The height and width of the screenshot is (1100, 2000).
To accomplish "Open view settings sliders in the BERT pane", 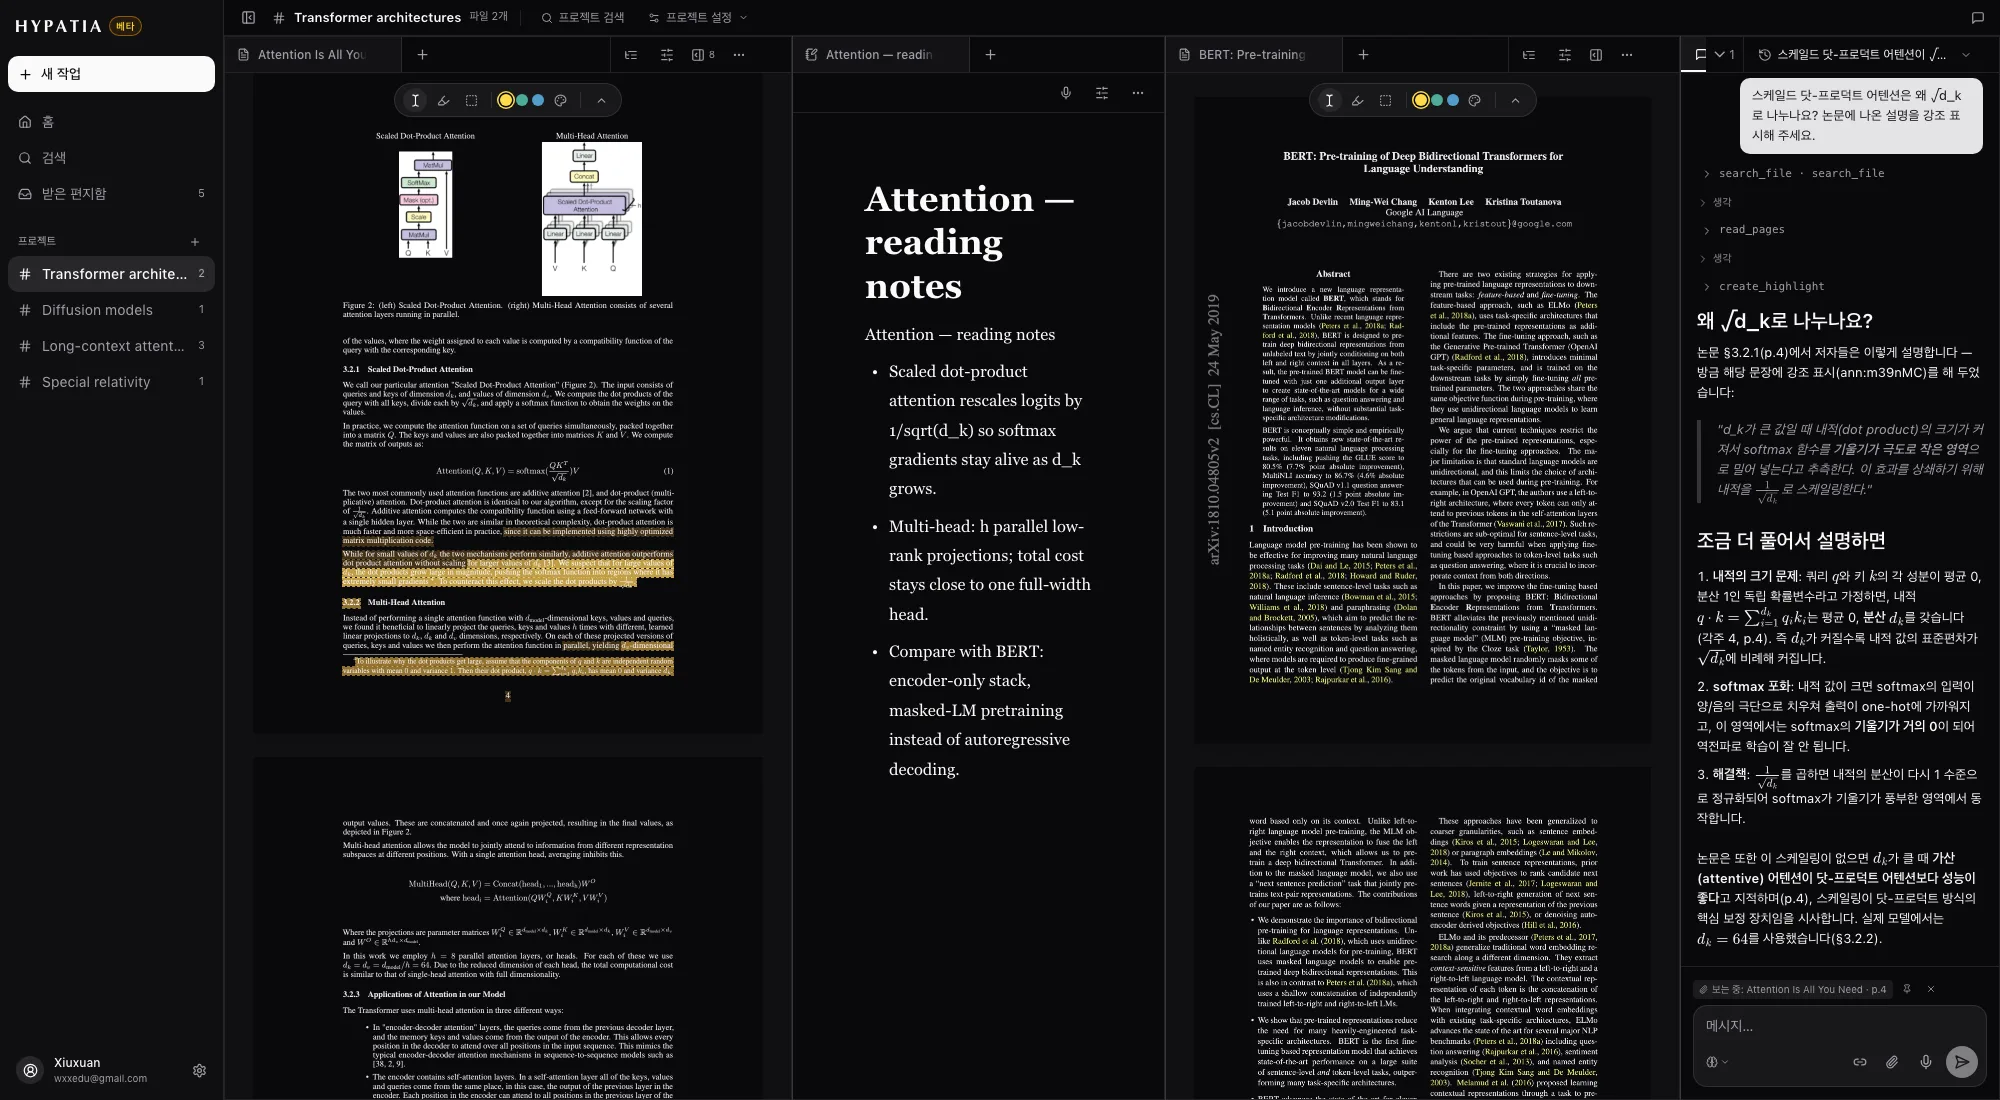I will click(x=1565, y=55).
